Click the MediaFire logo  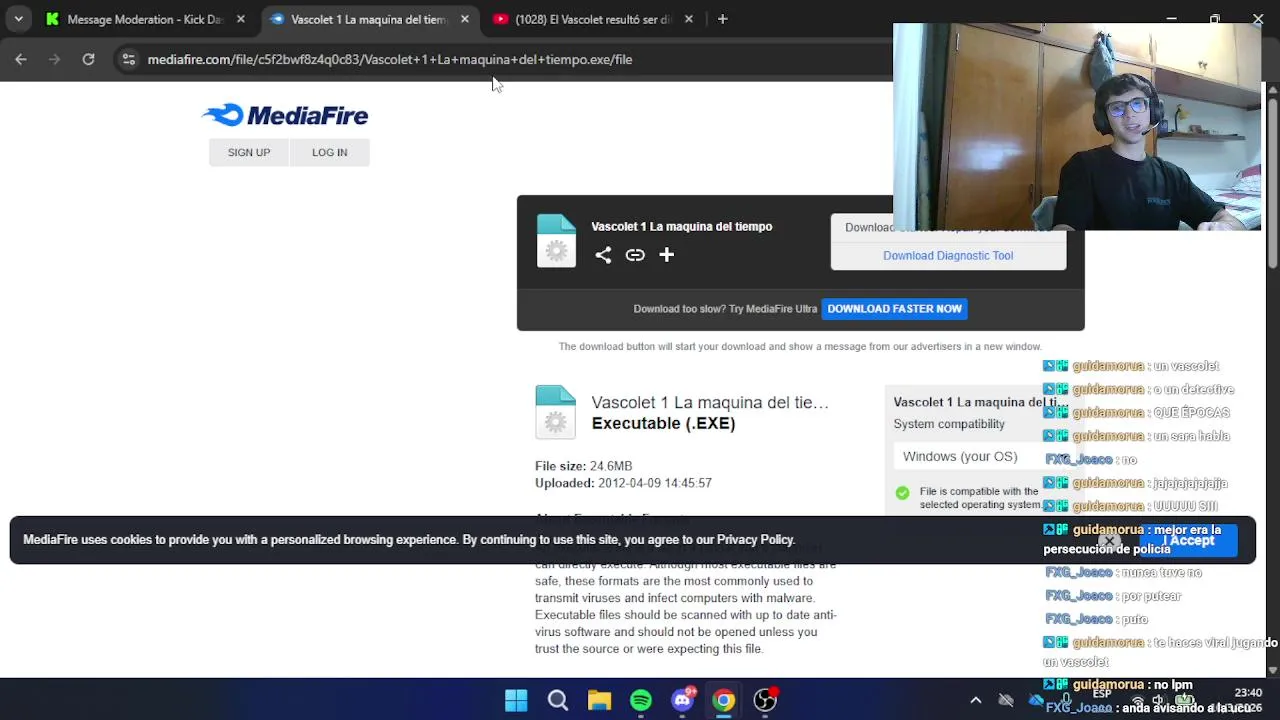point(285,115)
